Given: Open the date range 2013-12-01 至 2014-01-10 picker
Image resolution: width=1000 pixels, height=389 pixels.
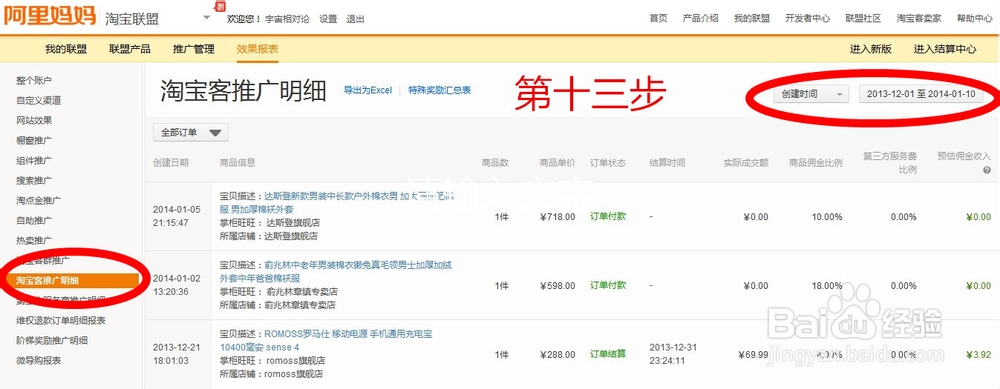Looking at the screenshot, I should point(921,94).
